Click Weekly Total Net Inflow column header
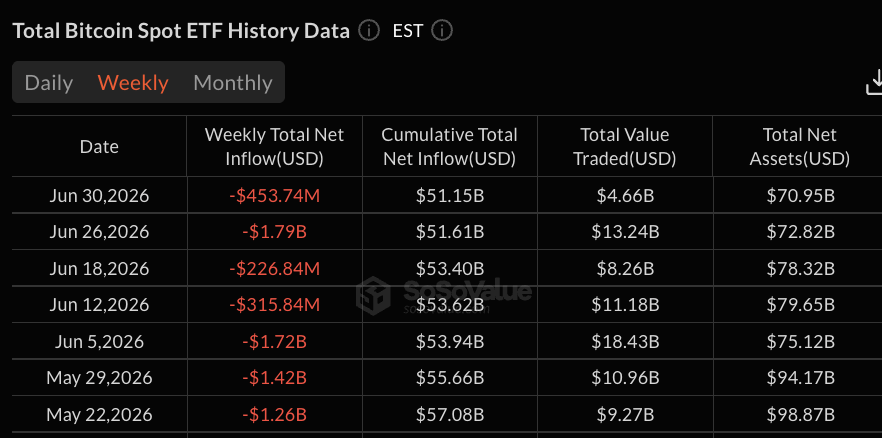The image size is (882, 438). pos(274,147)
